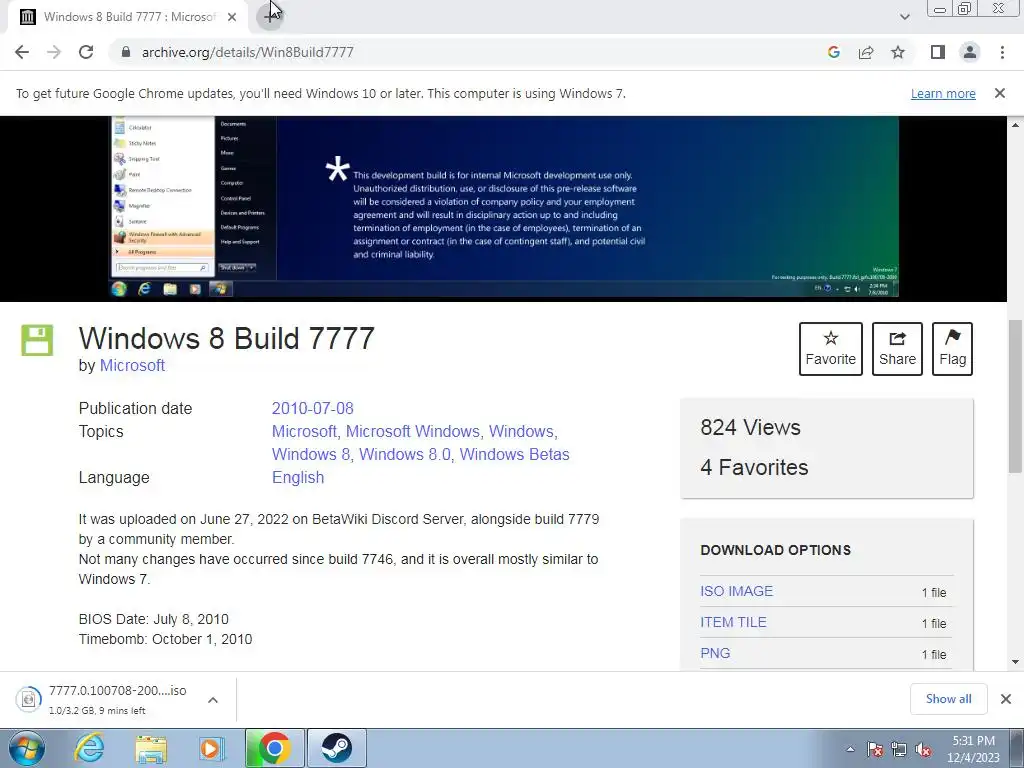Select the Windows 8 Build 7777 tab

(x=128, y=17)
